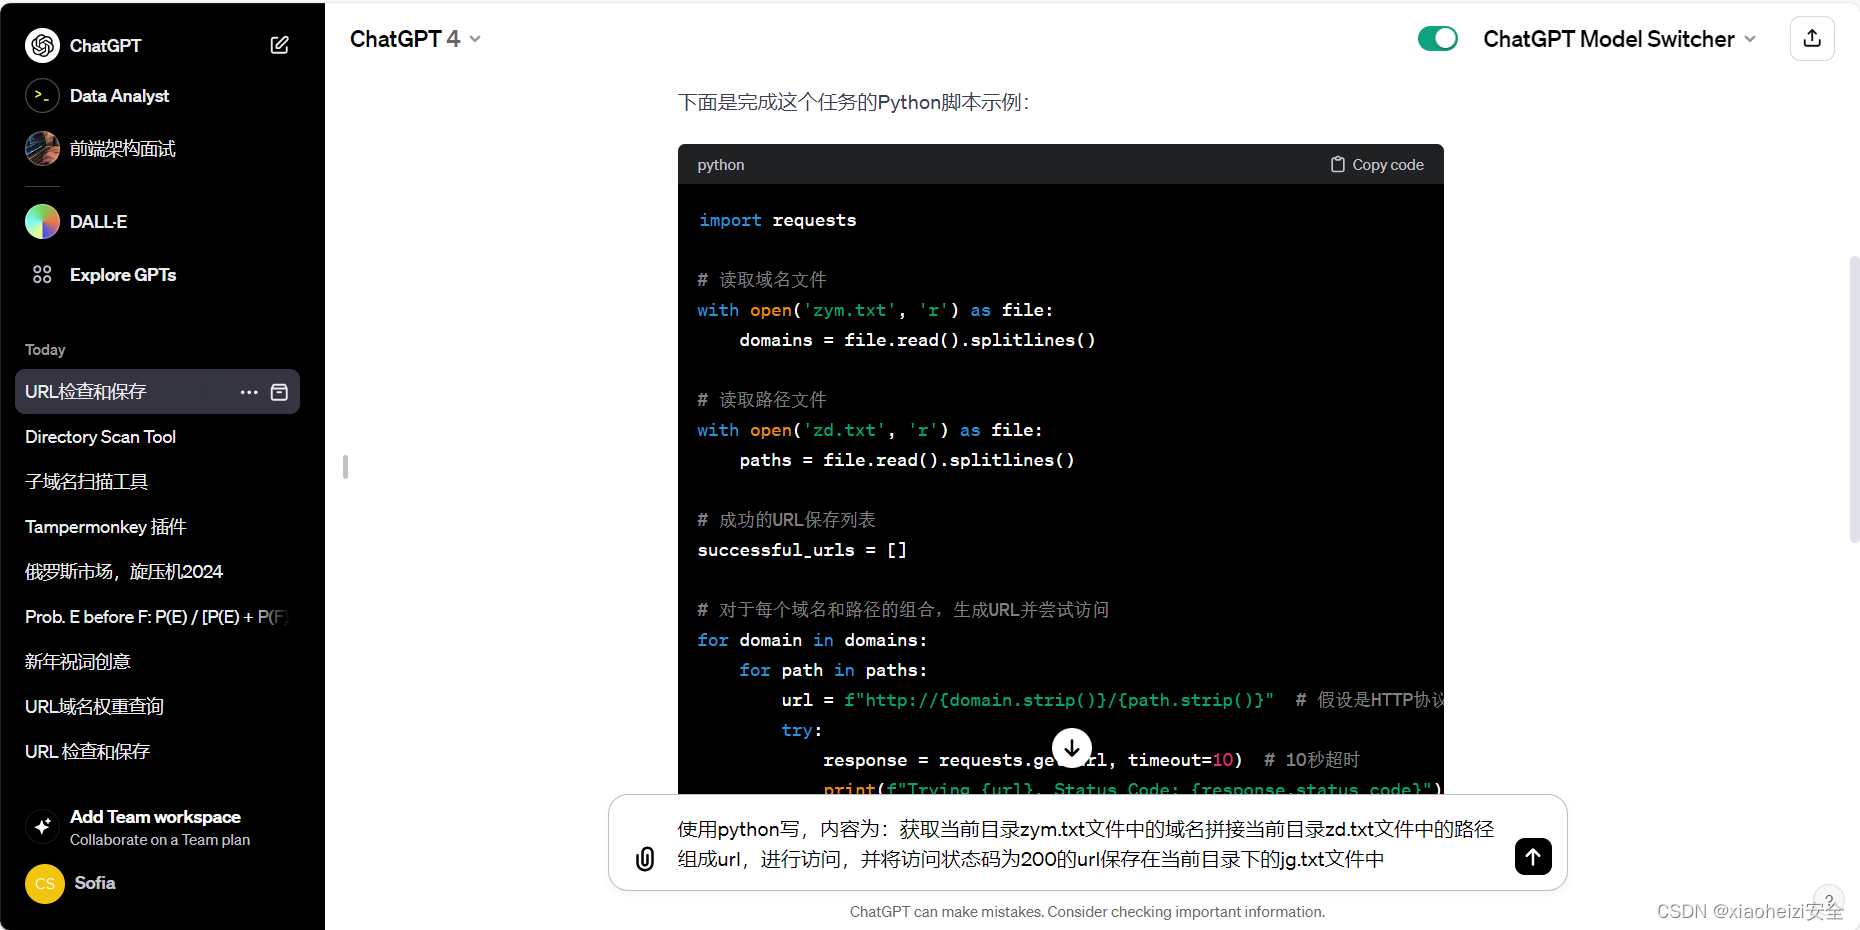Toggle the ChatGPT Model Switcher switch

(1438, 39)
